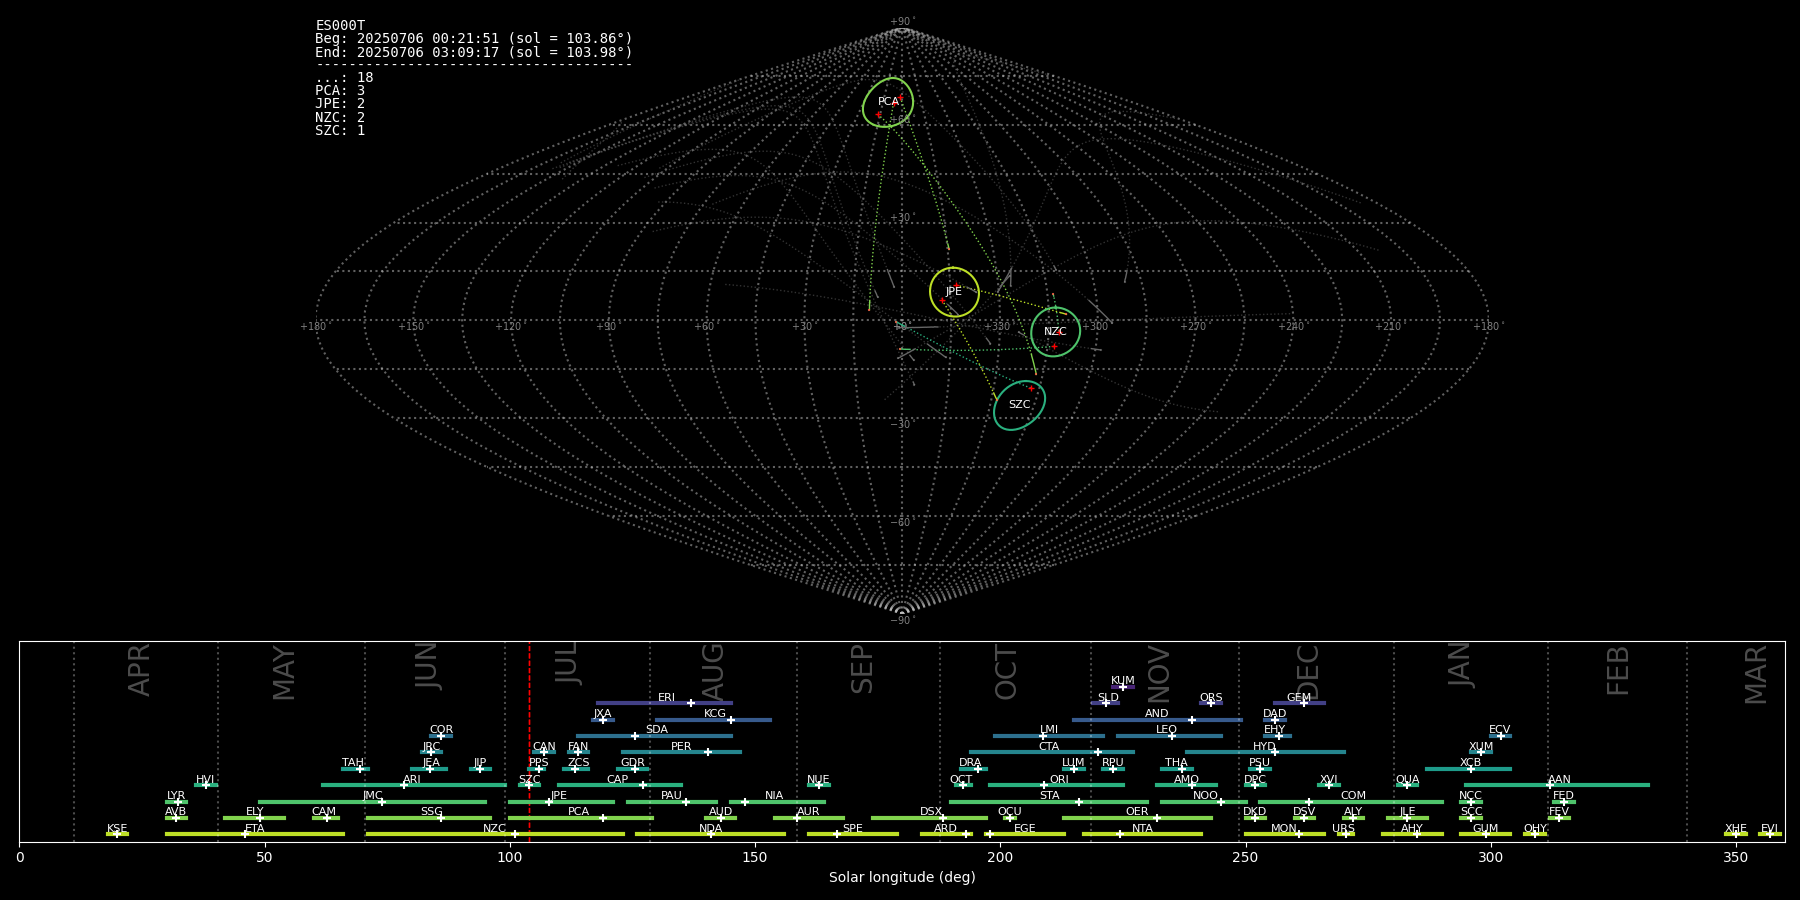The image size is (1800, 900).
Task: Click the NZC radiant circle on the sky map
Action: [1056, 332]
